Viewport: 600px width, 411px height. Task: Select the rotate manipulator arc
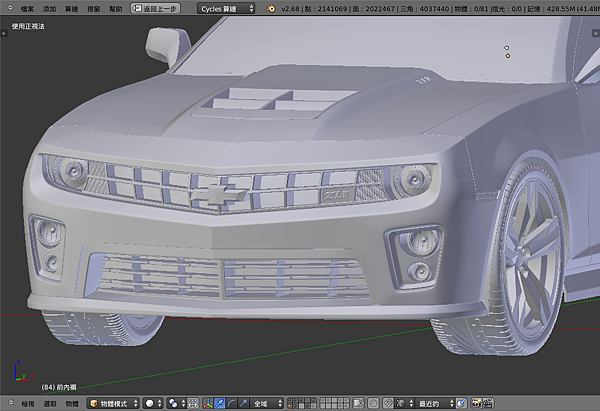[231, 403]
